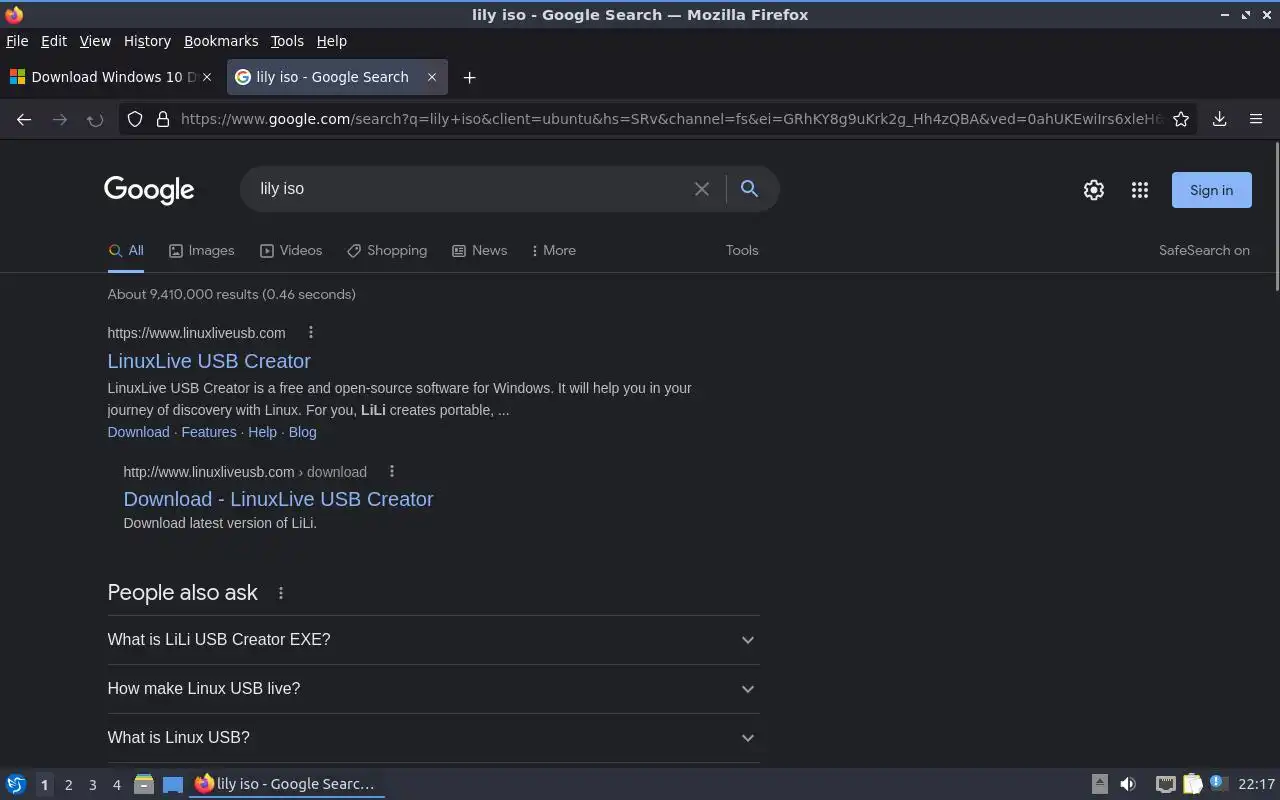Submit search with magnifier icon
Viewport: 1280px width, 800px height.
point(749,189)
